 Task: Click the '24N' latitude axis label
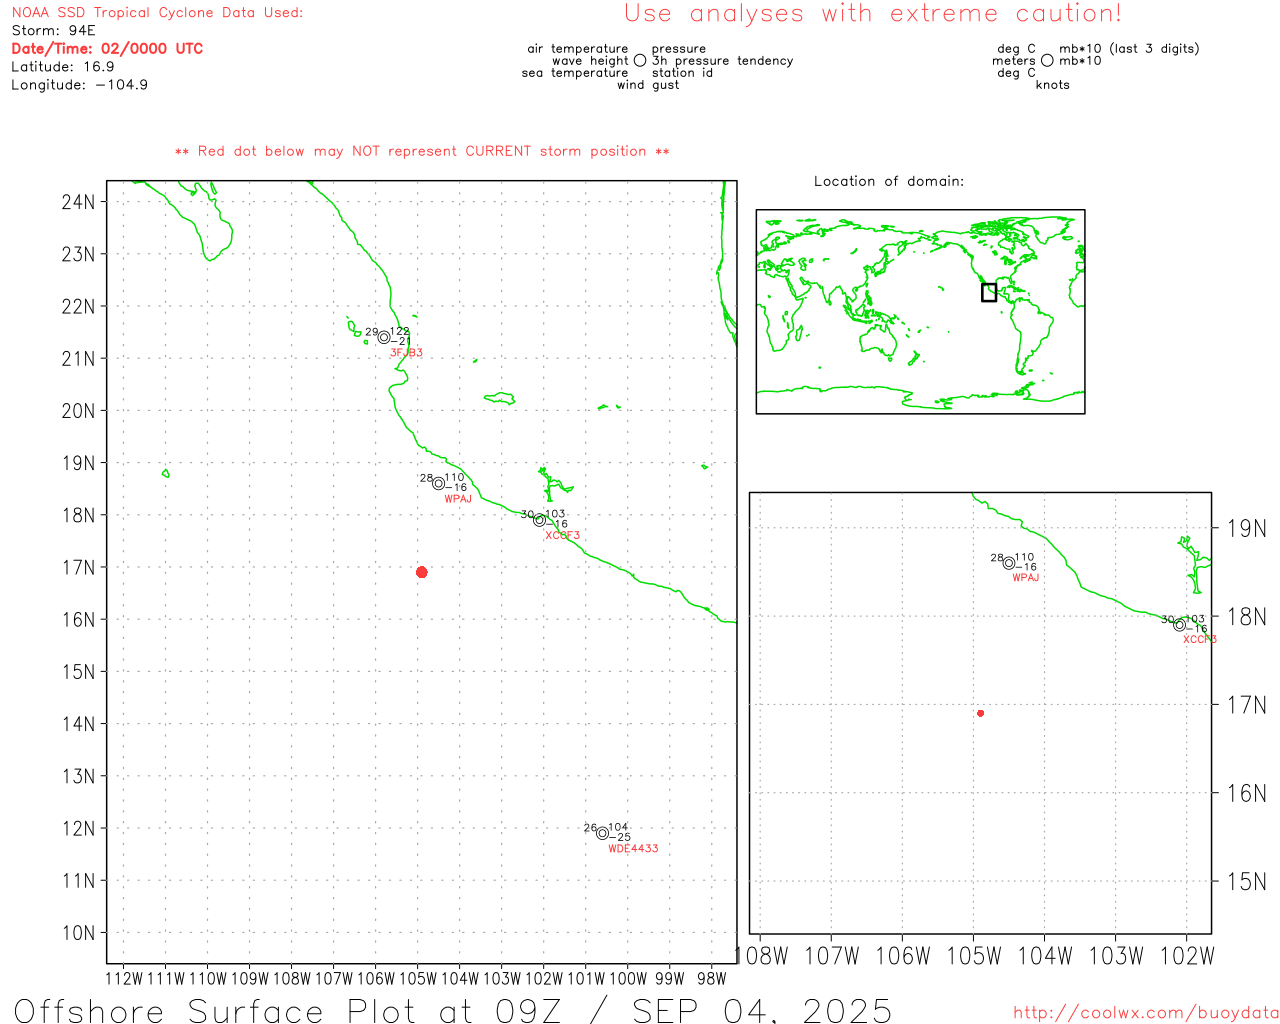(78, 202)
